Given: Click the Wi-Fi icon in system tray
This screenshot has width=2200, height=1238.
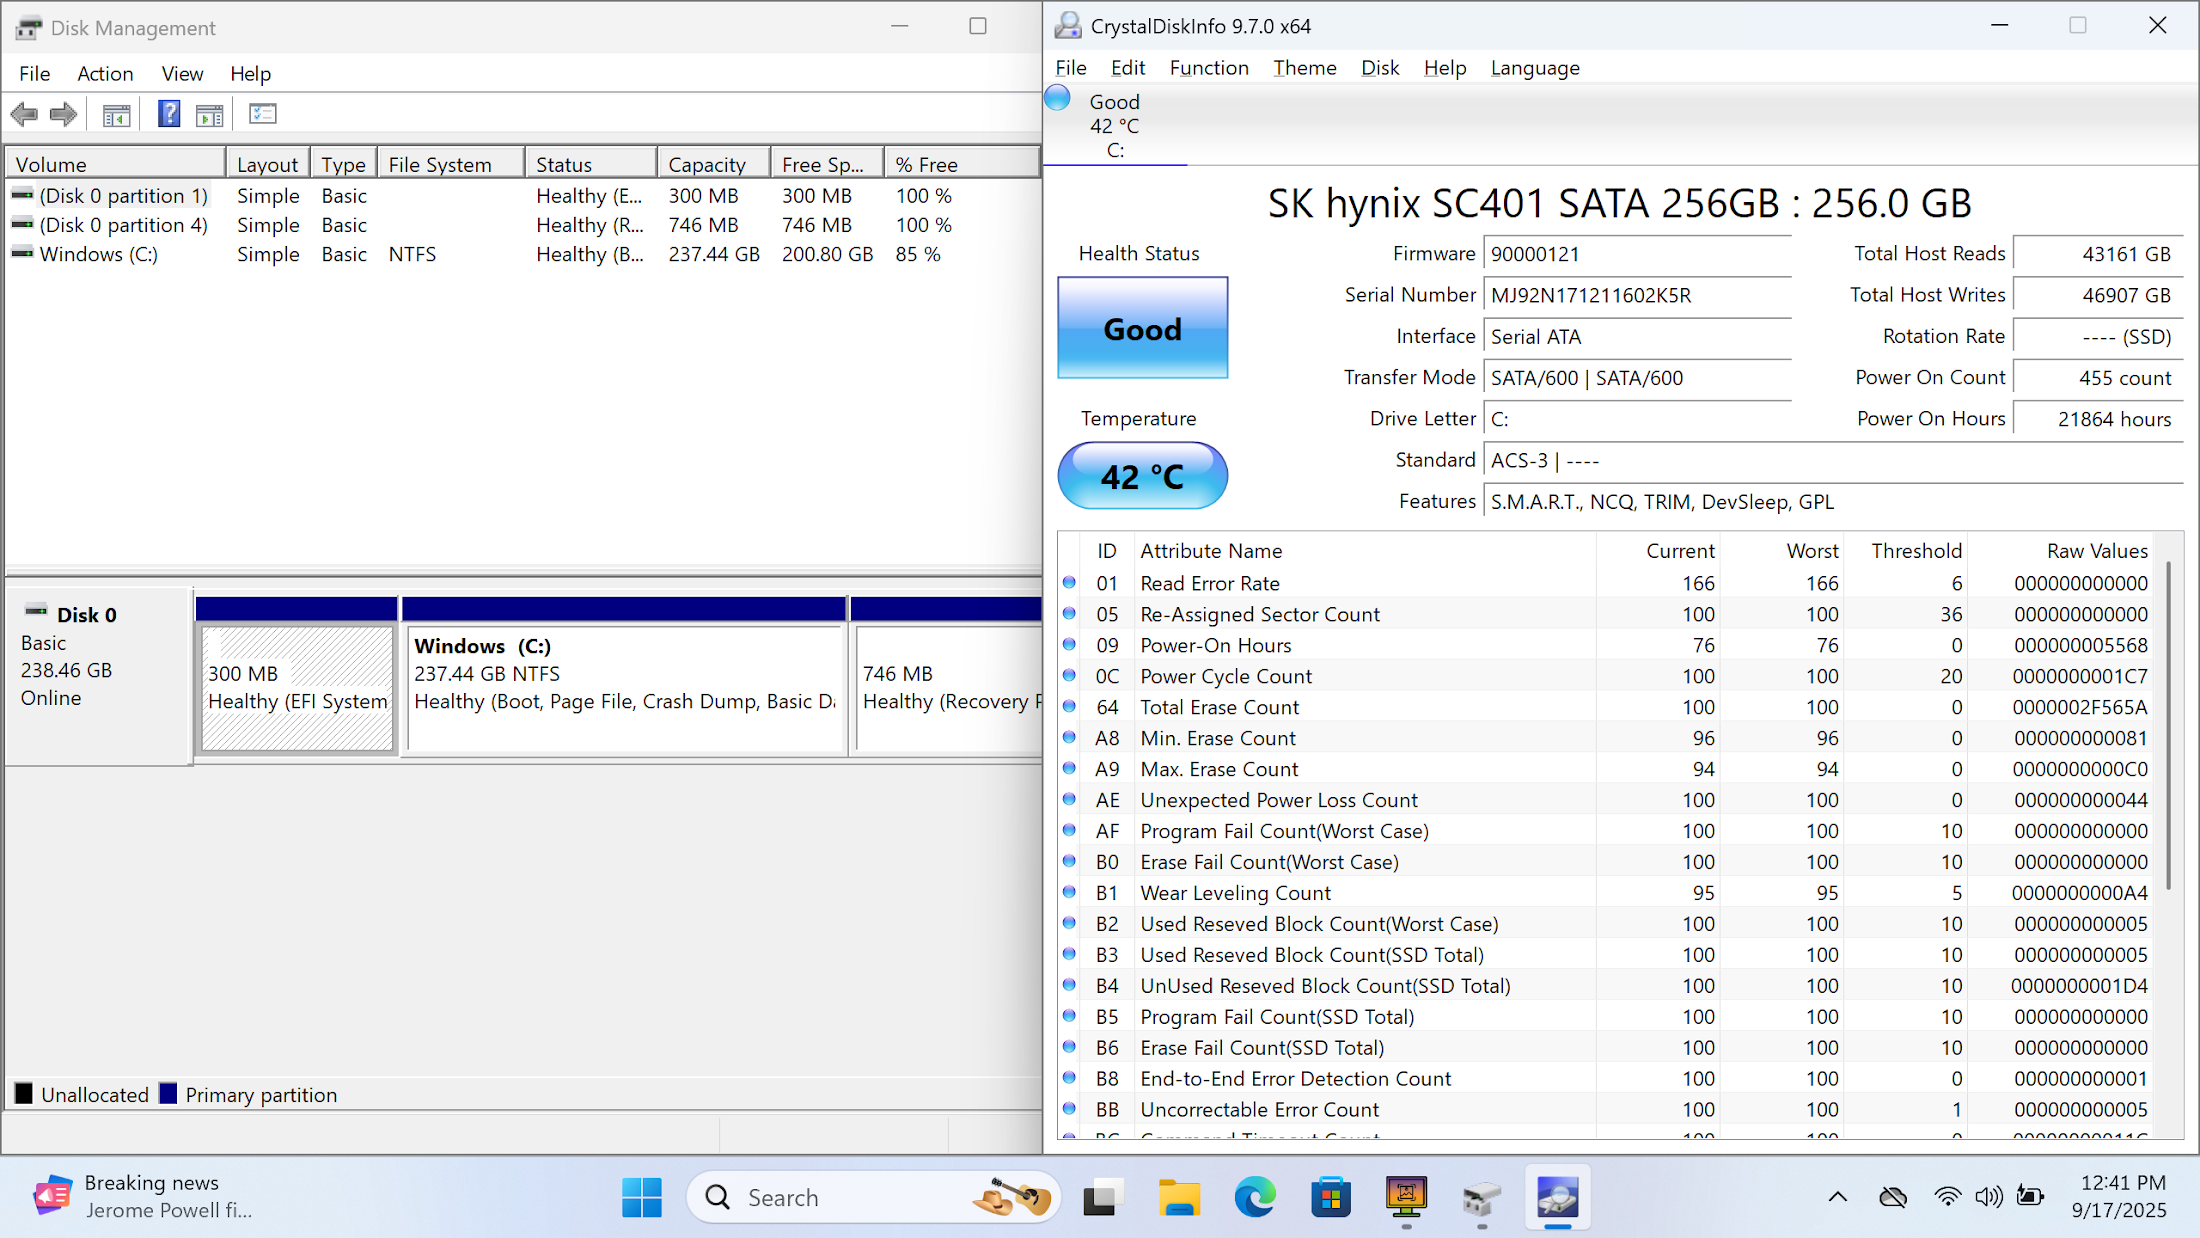Looking at the screenshot, I should coord(1946,1196).
